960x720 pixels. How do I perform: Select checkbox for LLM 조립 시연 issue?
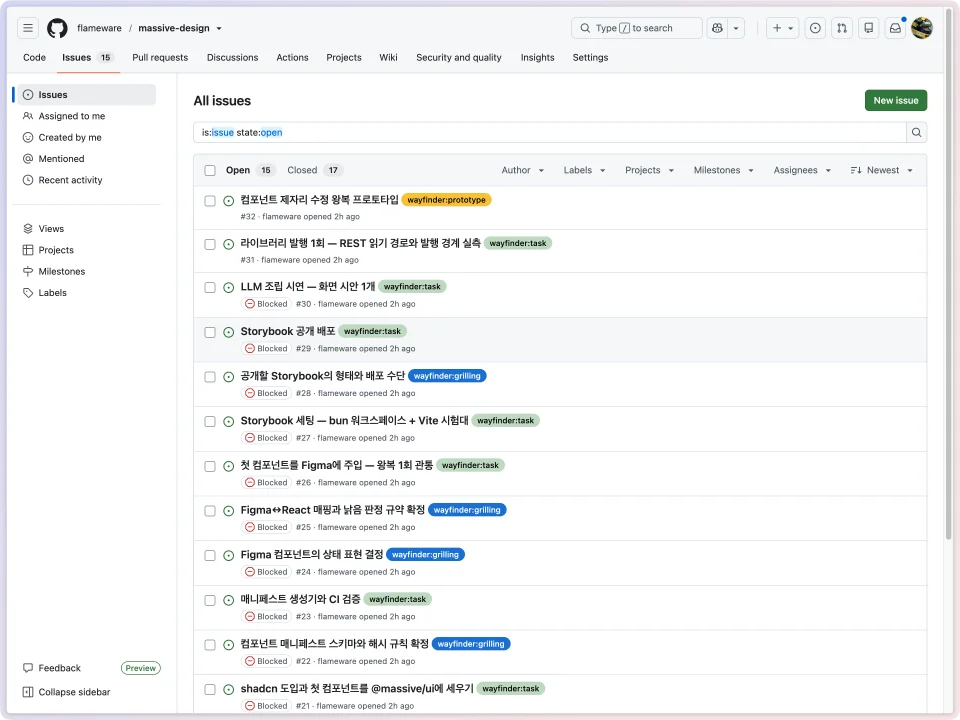pos(210,287)
